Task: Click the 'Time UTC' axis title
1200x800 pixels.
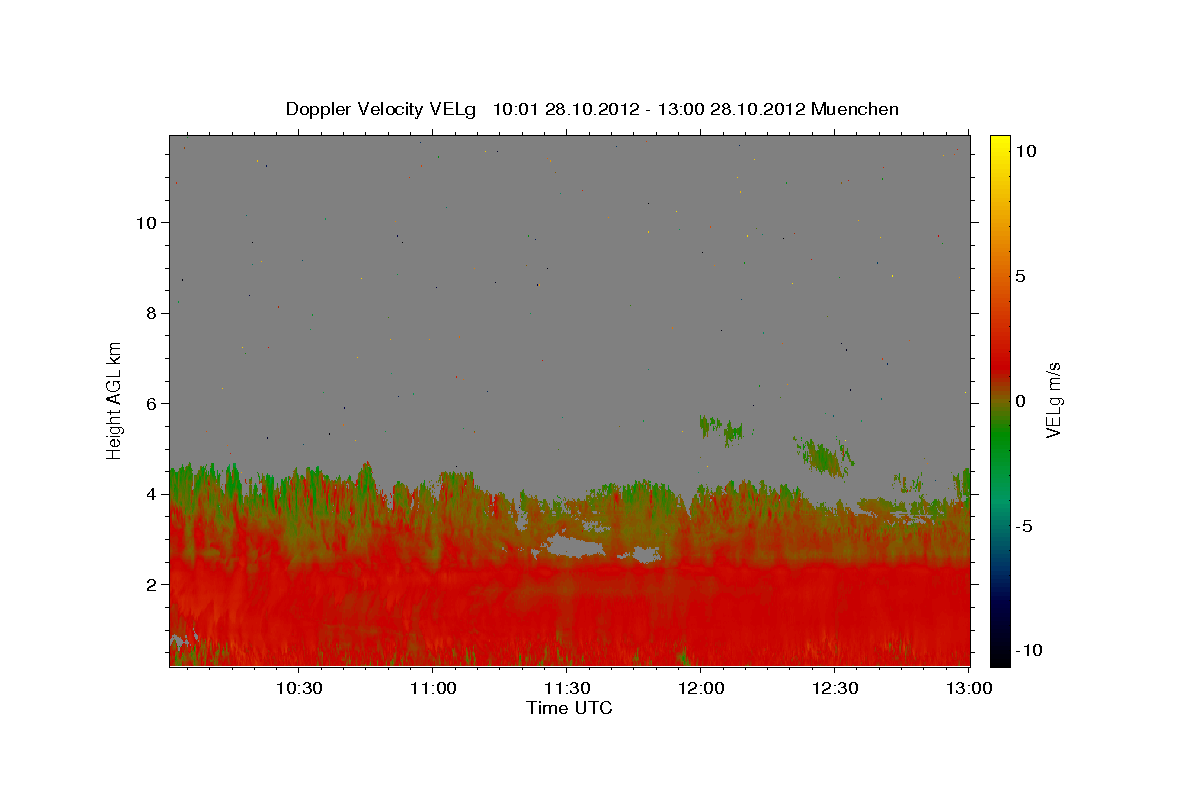Action: point(569,708)
